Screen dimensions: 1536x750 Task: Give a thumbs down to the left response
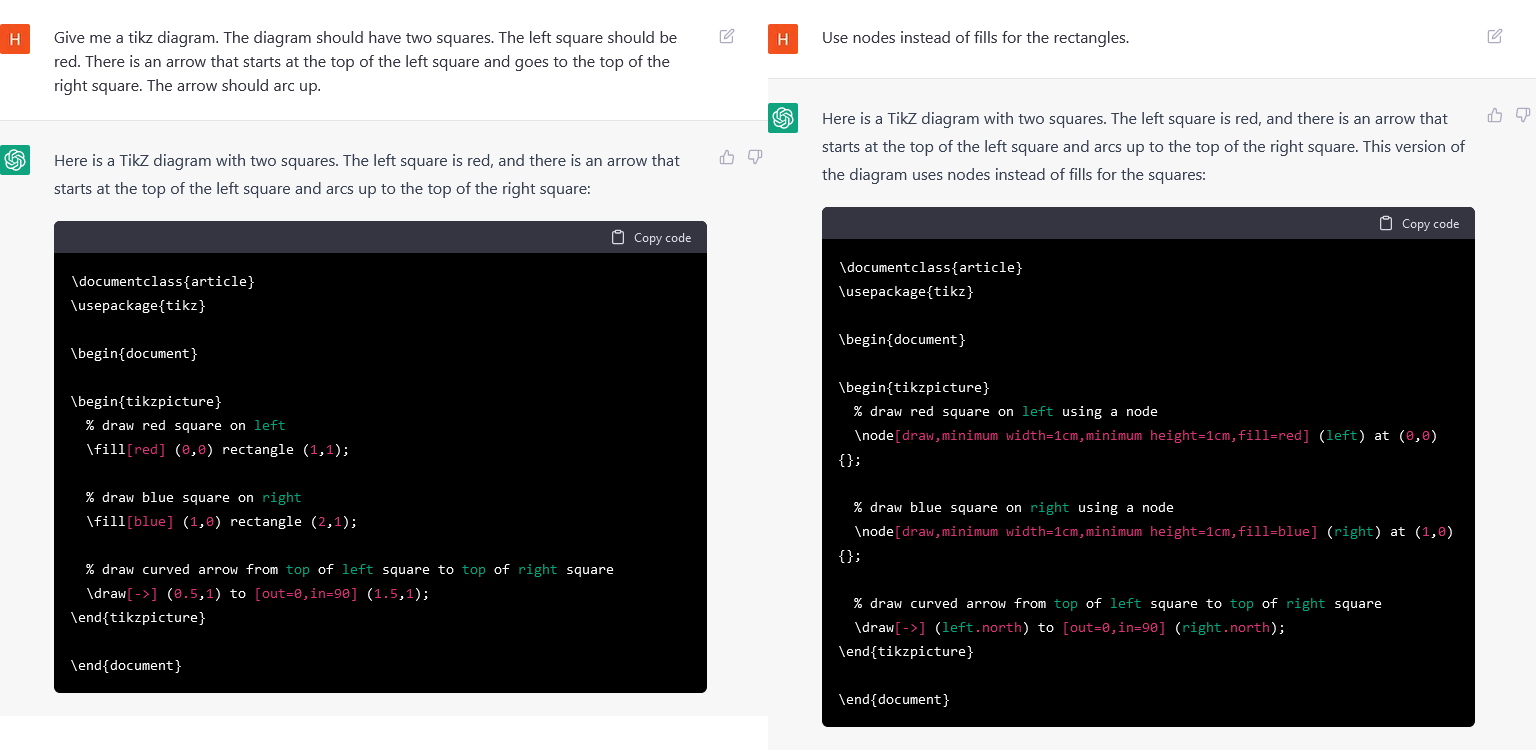point(755,157)
